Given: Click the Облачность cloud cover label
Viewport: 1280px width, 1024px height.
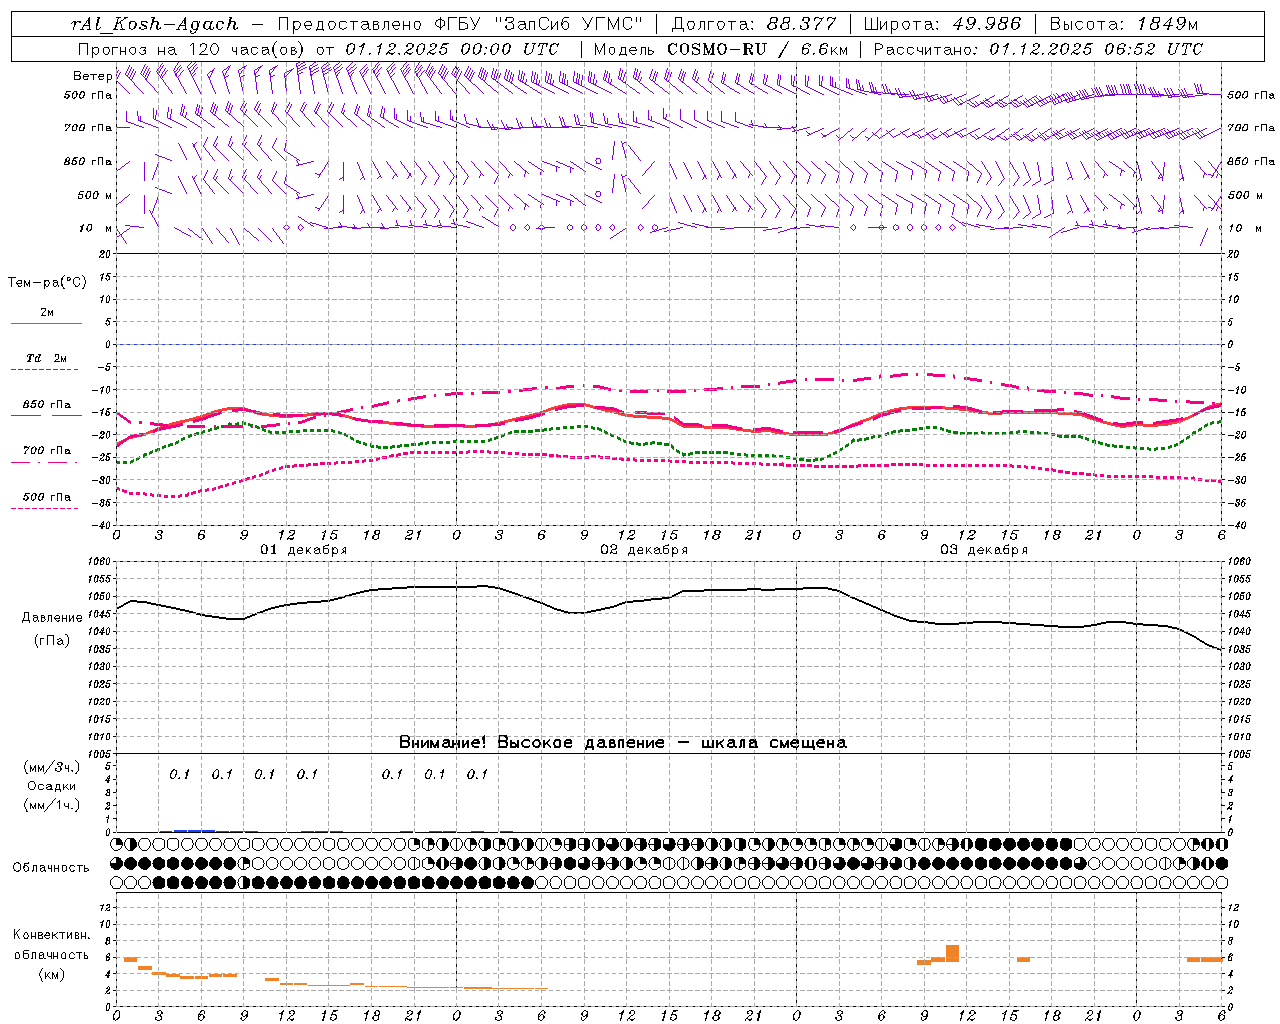Looking at the screenshot, I should [51, 868].
